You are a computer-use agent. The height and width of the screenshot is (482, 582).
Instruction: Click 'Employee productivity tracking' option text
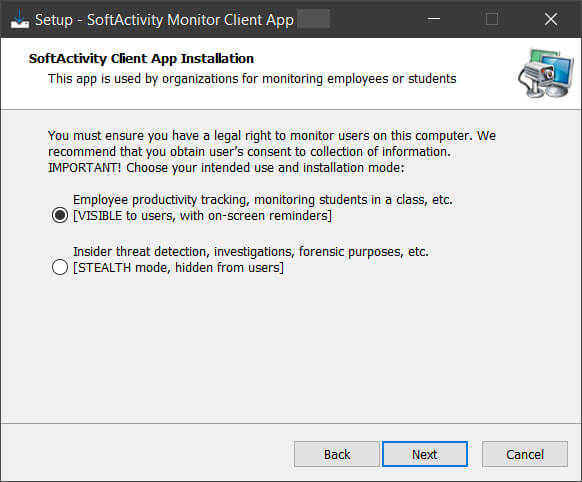pyautogui.click(x=263, y=200)
